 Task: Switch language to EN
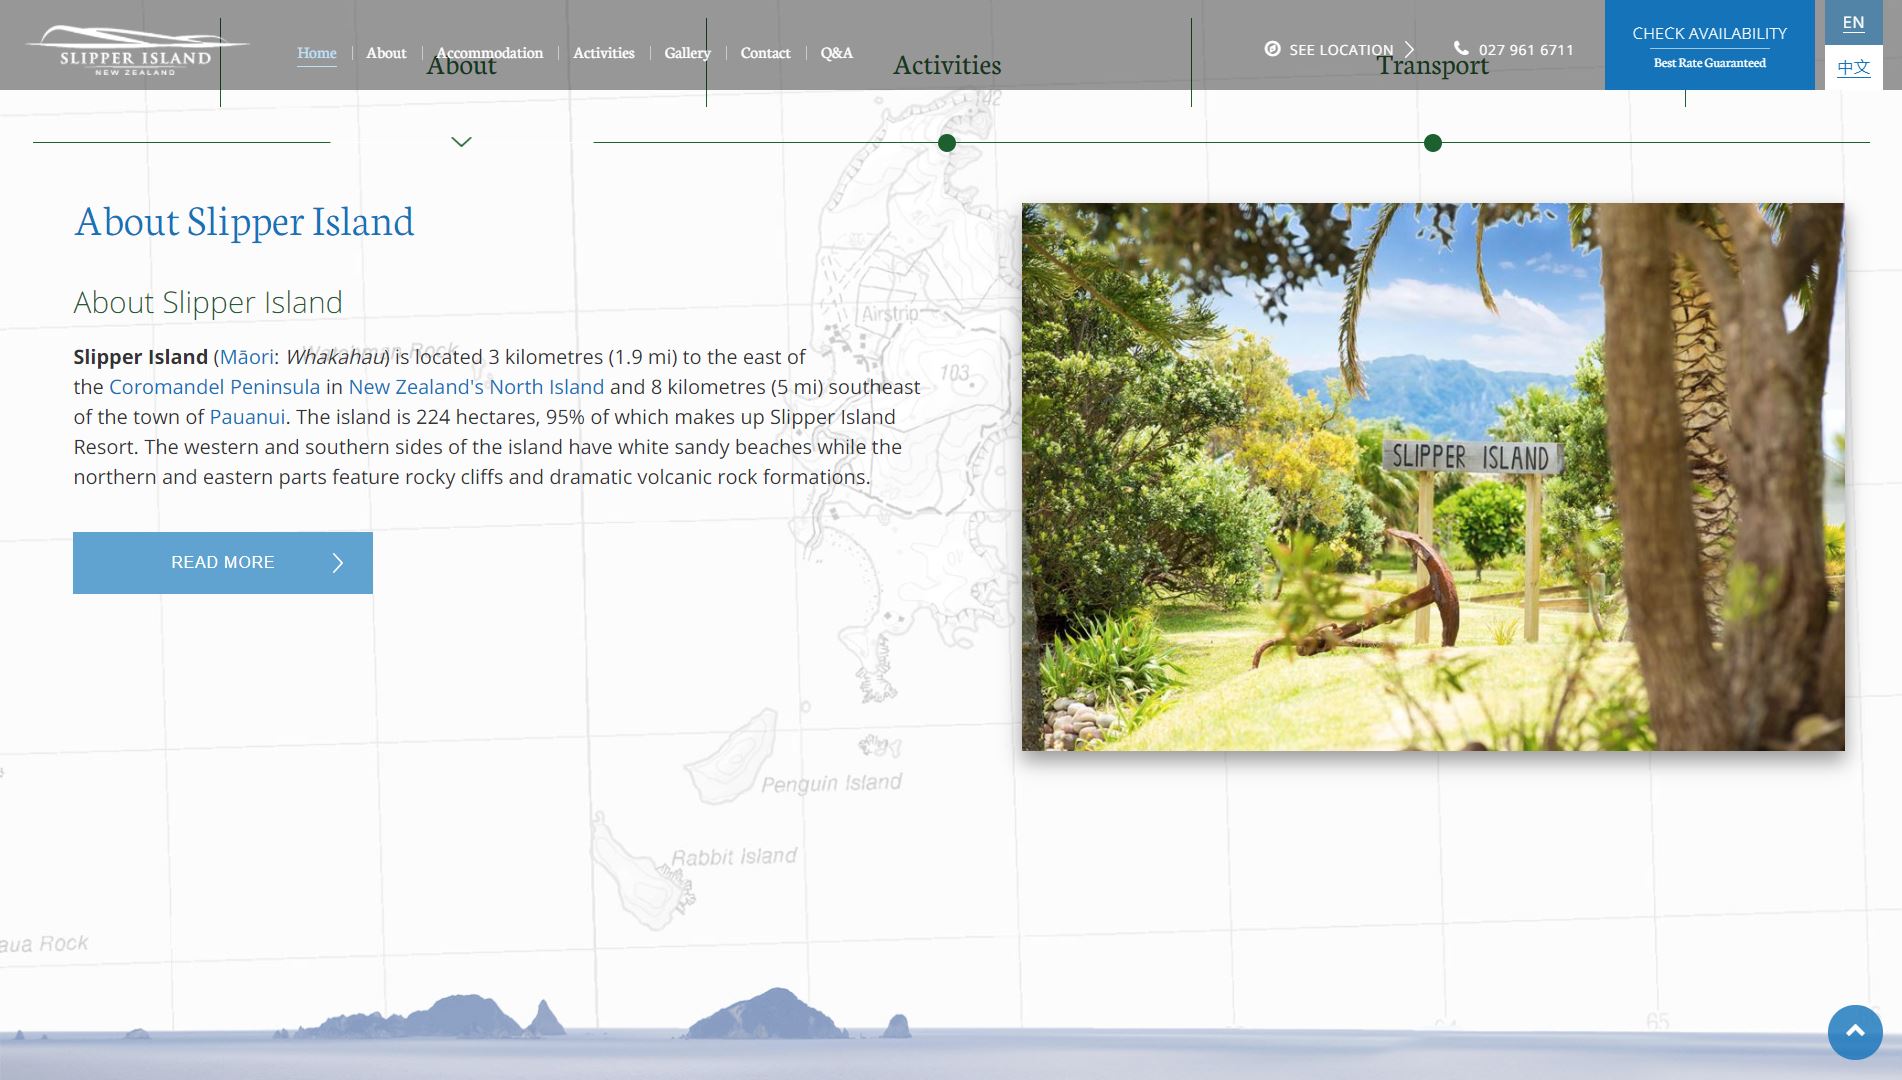(1853, 22)
